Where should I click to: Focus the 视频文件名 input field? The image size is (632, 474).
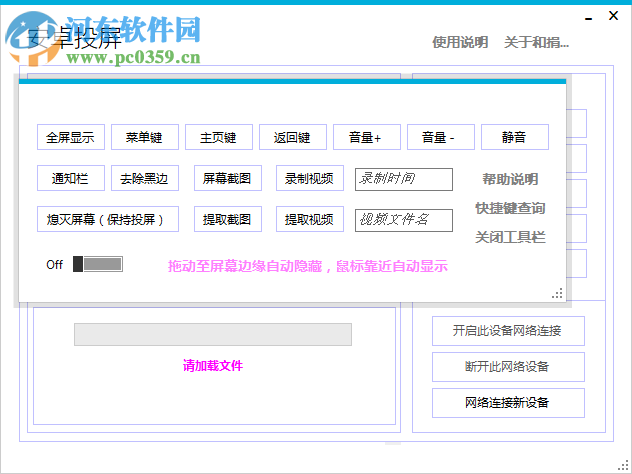403,220
